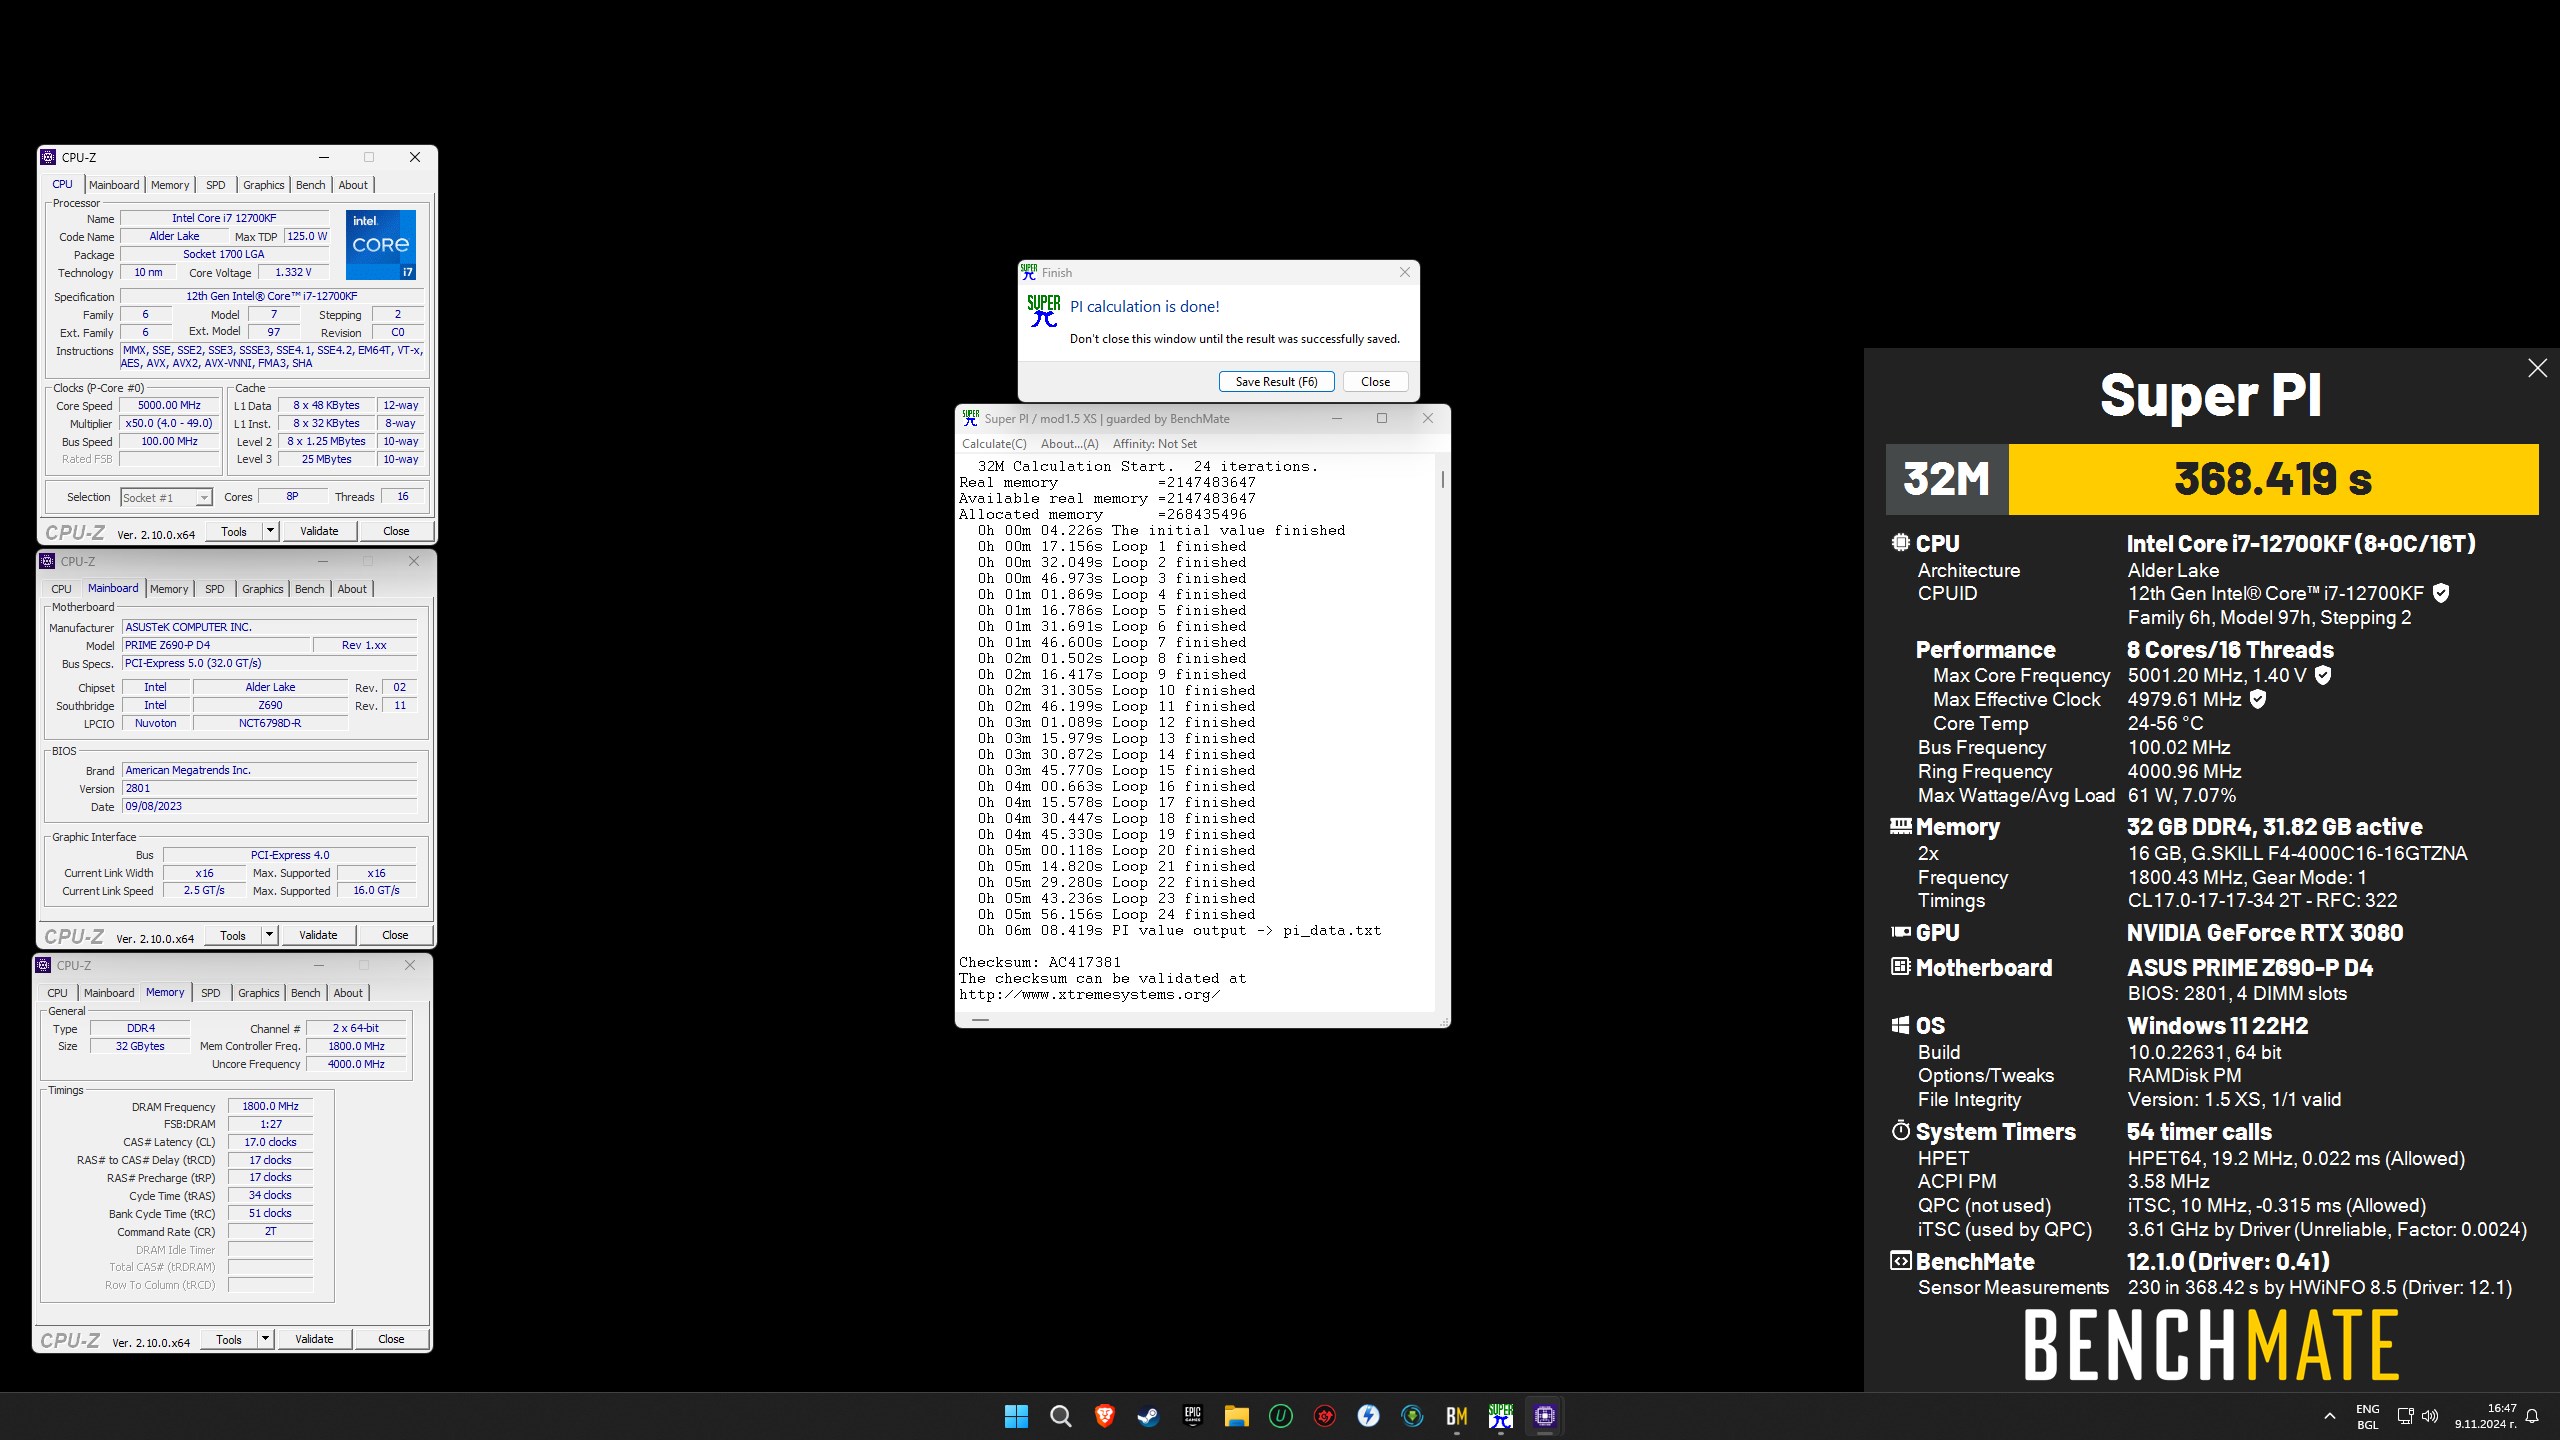This screenshot has width=2560, height=1440.
Task: Open the About tab in the CPU-Z Memory window
Action: (x=348, y=993)
